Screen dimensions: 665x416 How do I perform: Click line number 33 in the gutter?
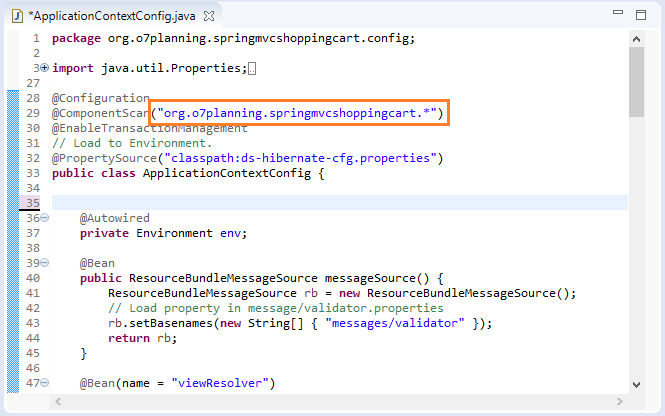point(33,173)
